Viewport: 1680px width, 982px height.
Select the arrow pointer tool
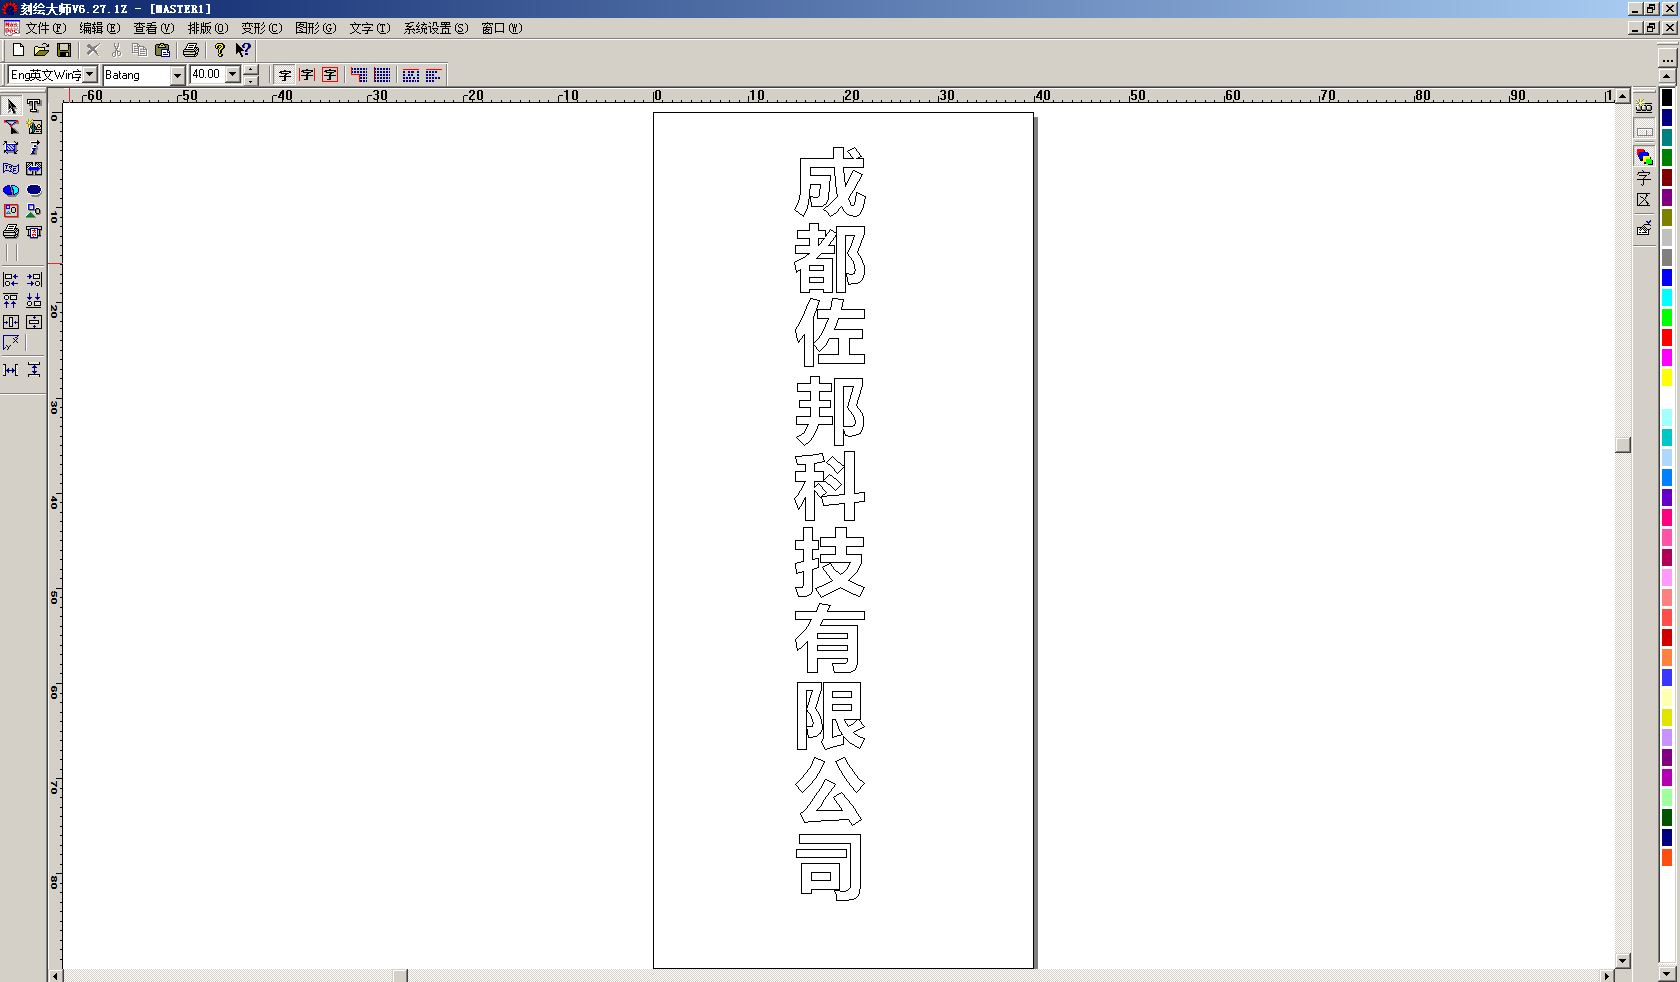[12, 106]
